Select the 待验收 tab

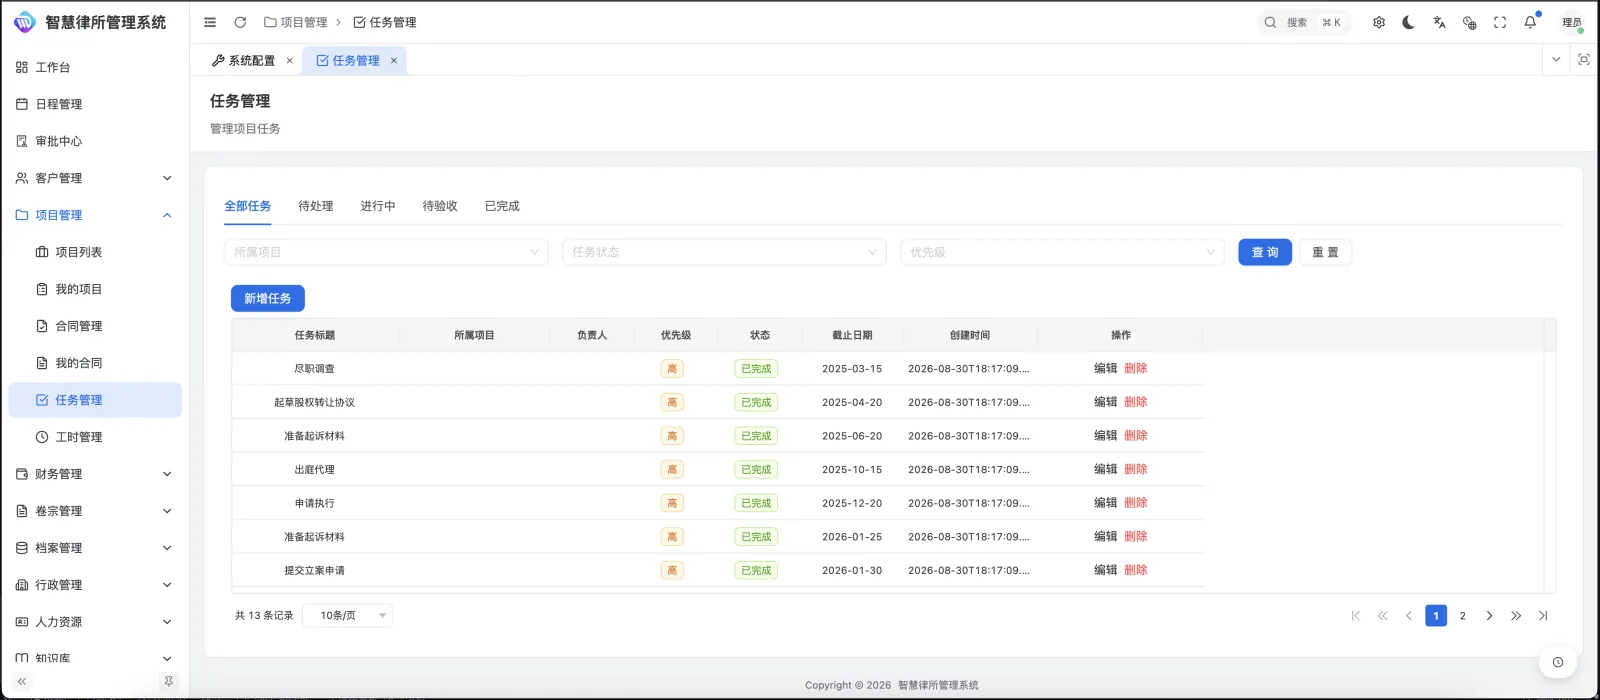point(440,206)
